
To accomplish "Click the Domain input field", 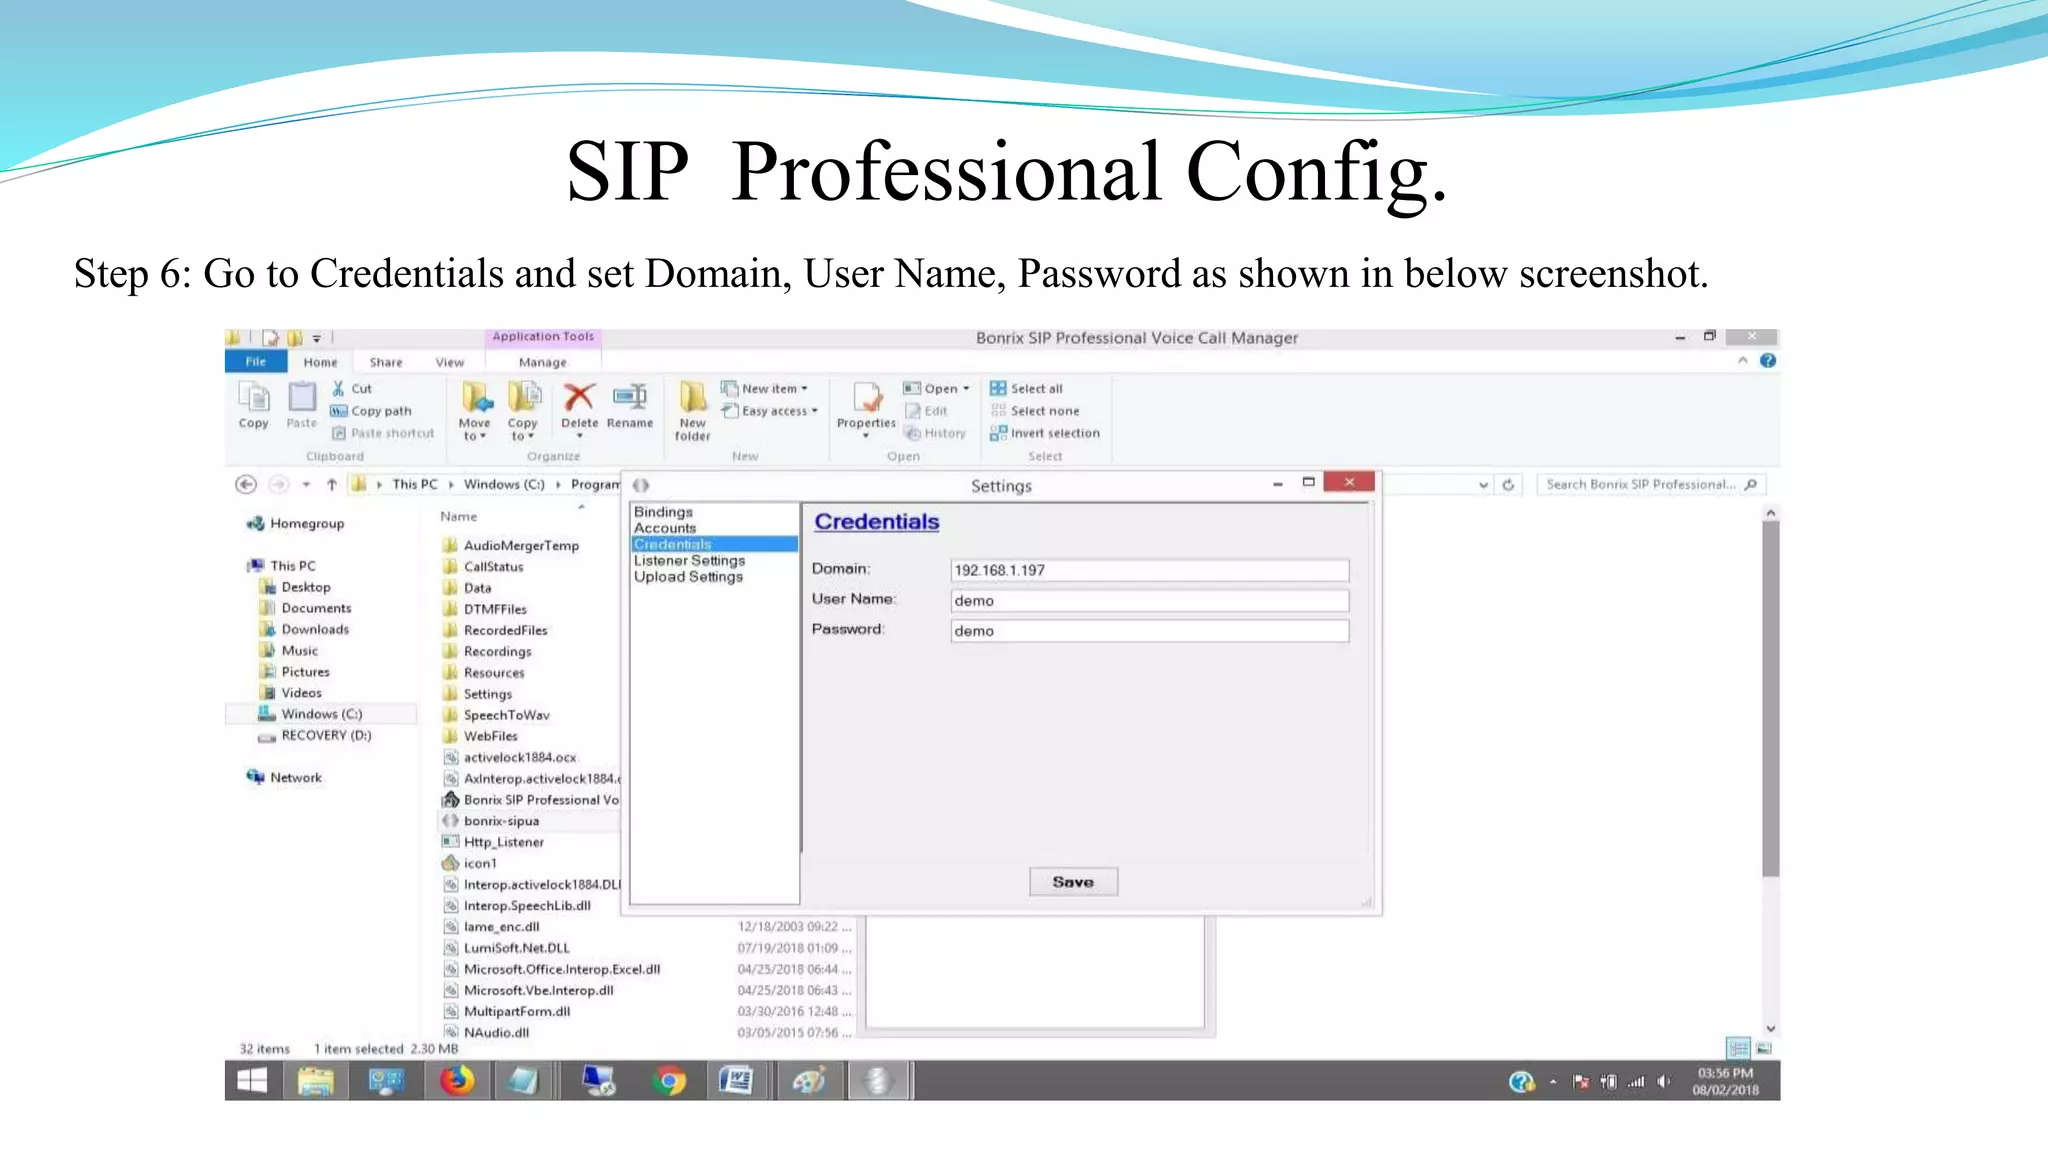I will [1149, 570].
